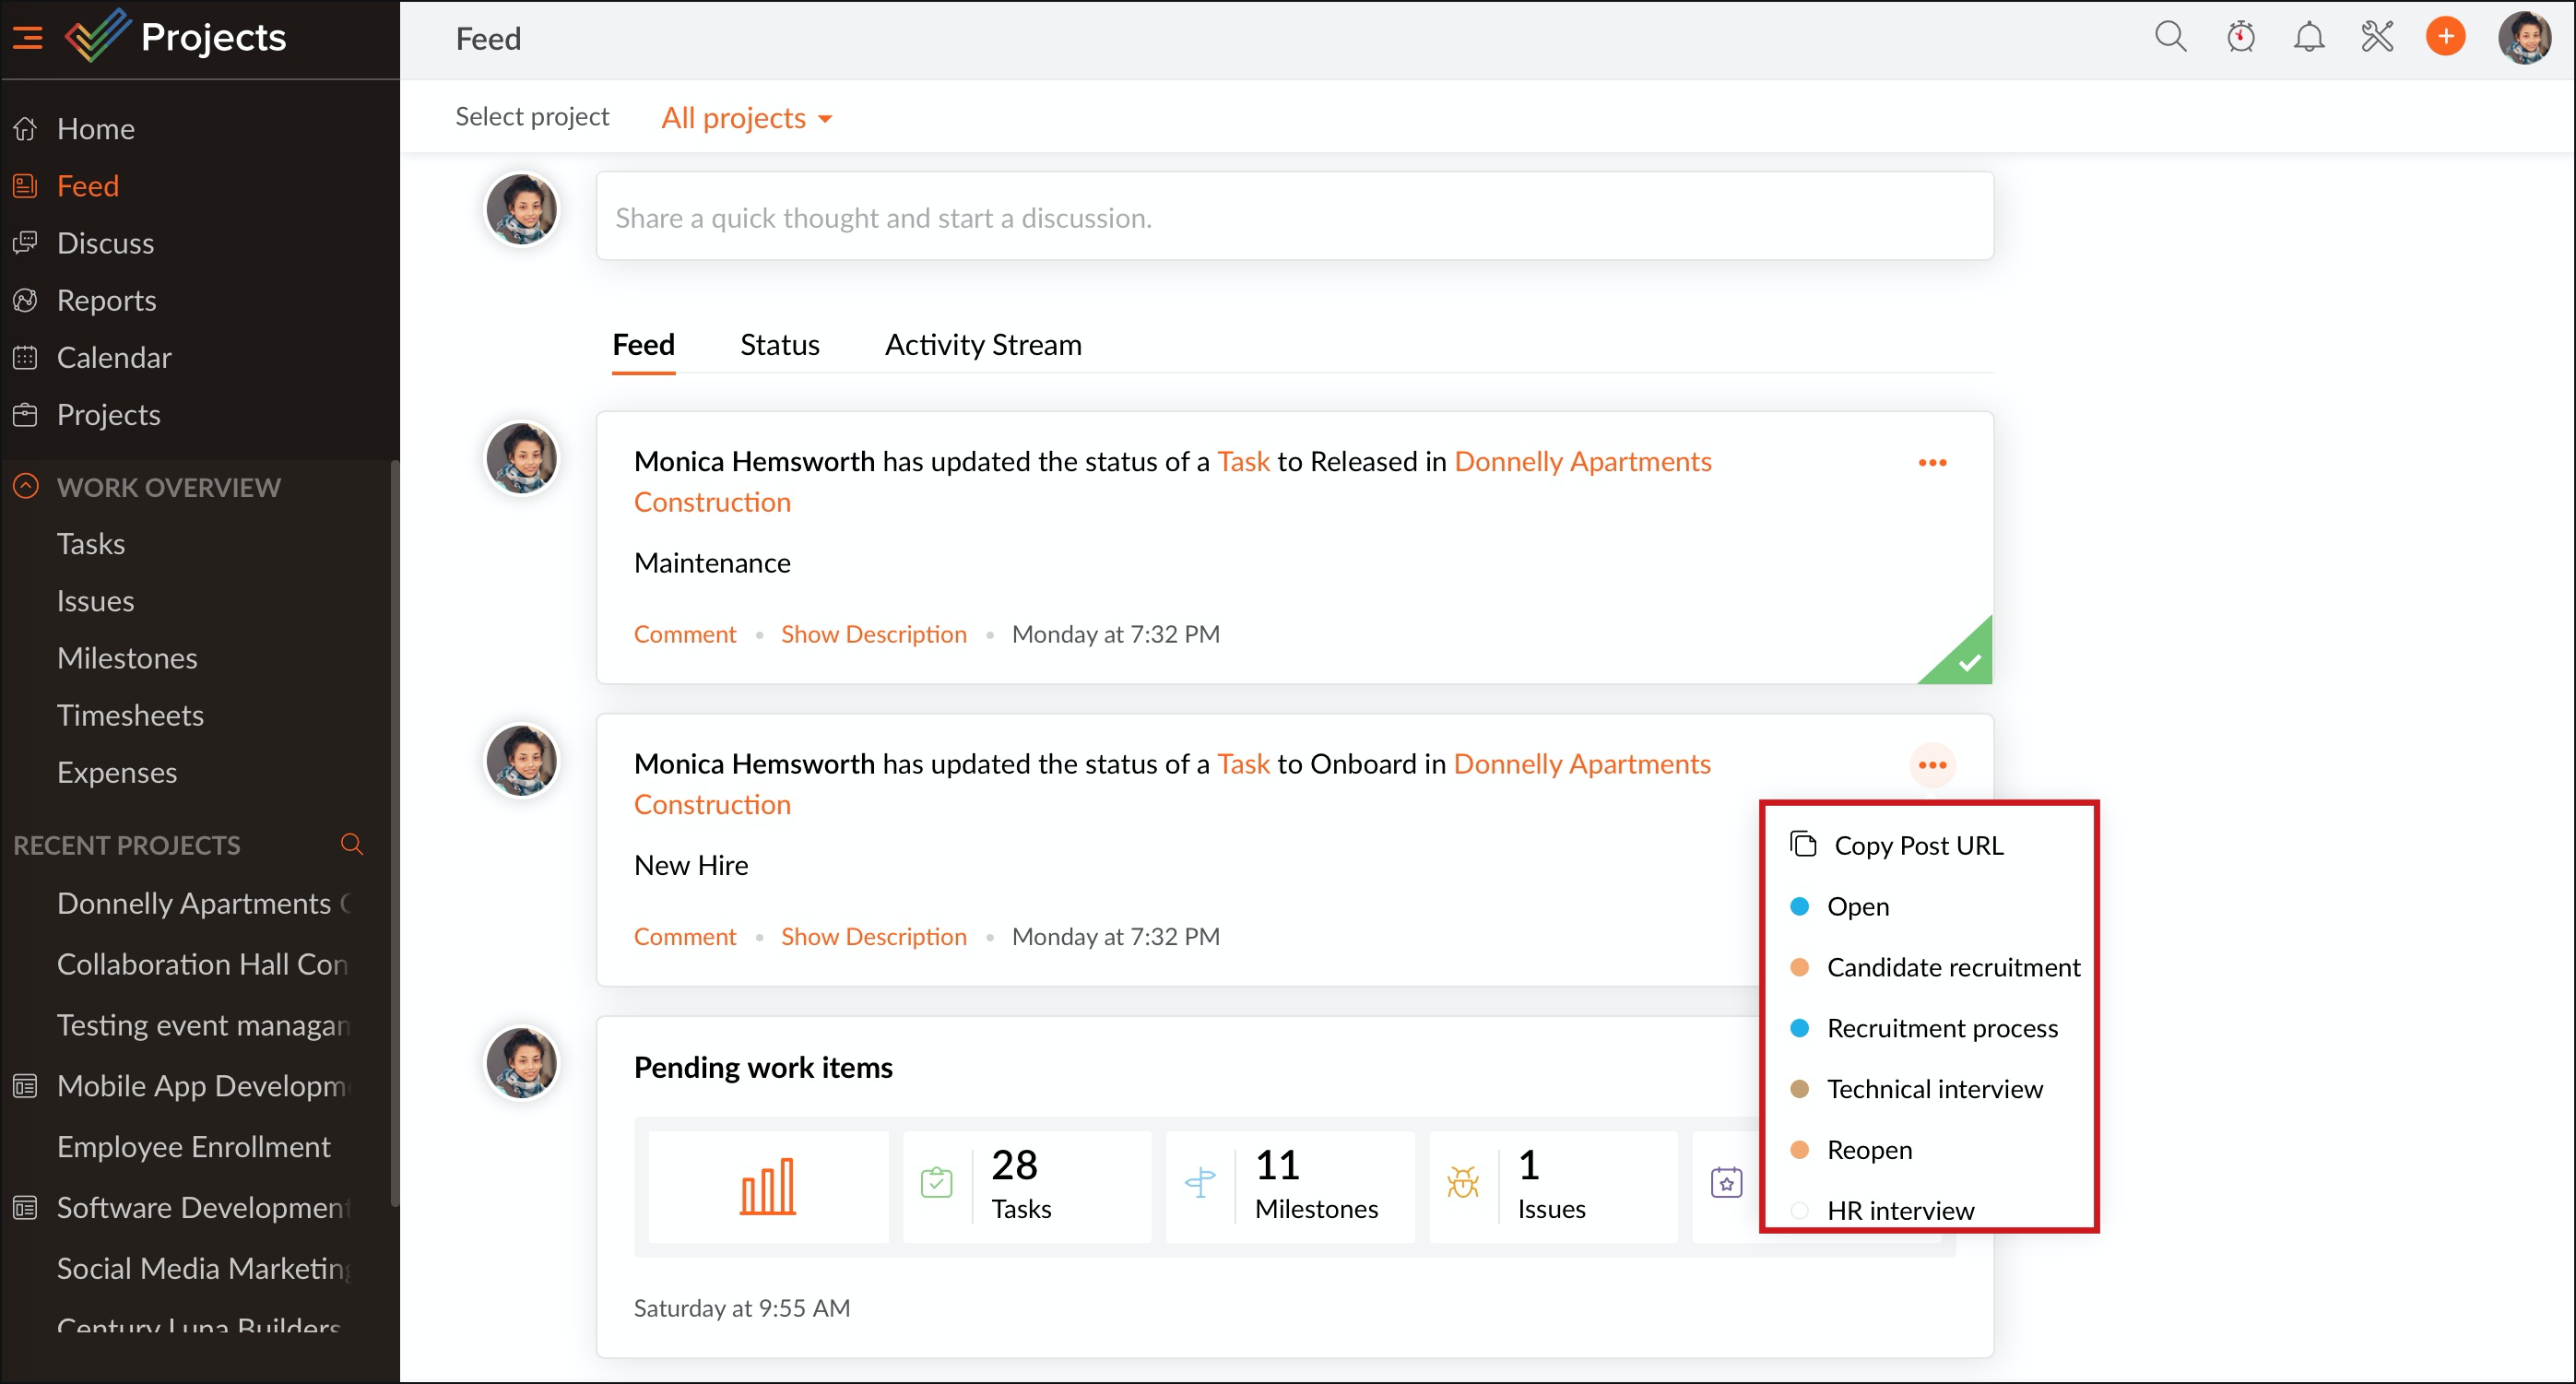The height and width of the screenshot is (1384, 2576).
Task: Open the timer stopwatch icon
Action: coord(2240,37)
